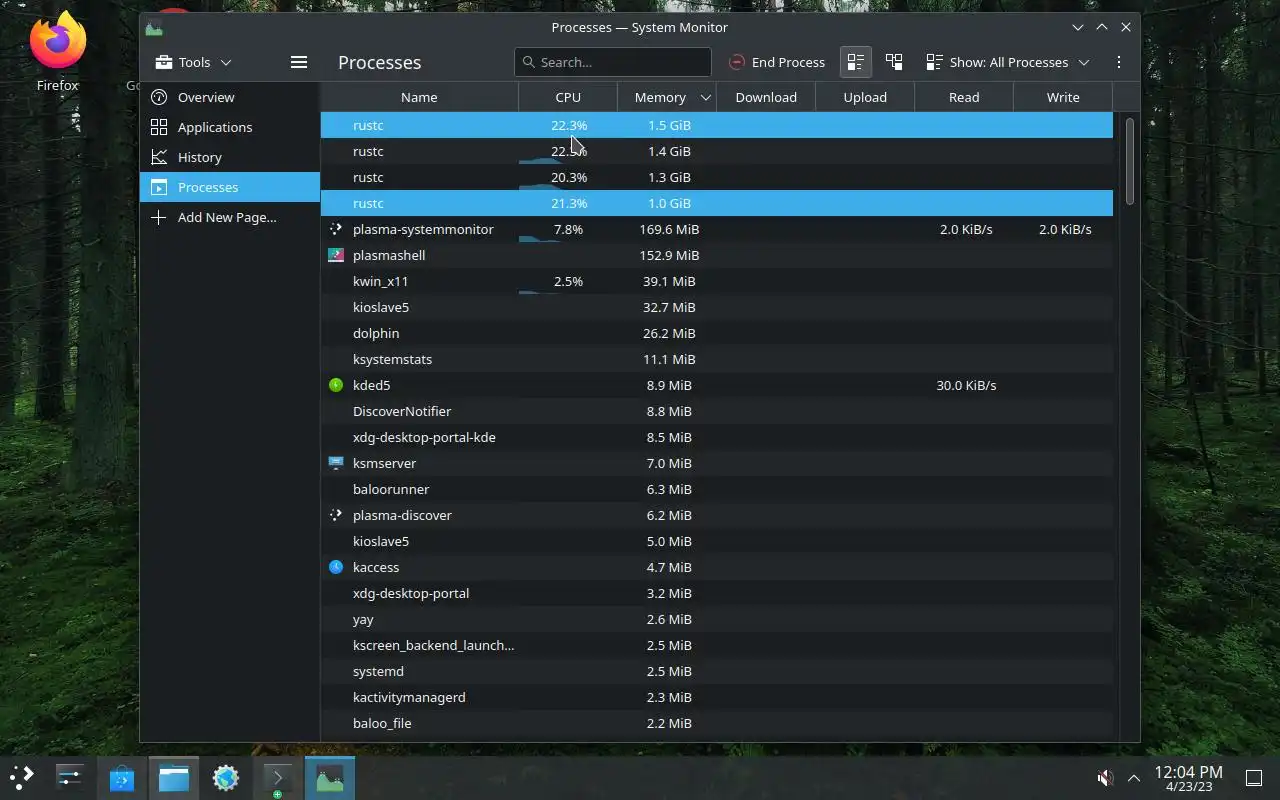Select the ksystemstats process row
Viewport: 1280px width, 800px height.
click(716, 359)
